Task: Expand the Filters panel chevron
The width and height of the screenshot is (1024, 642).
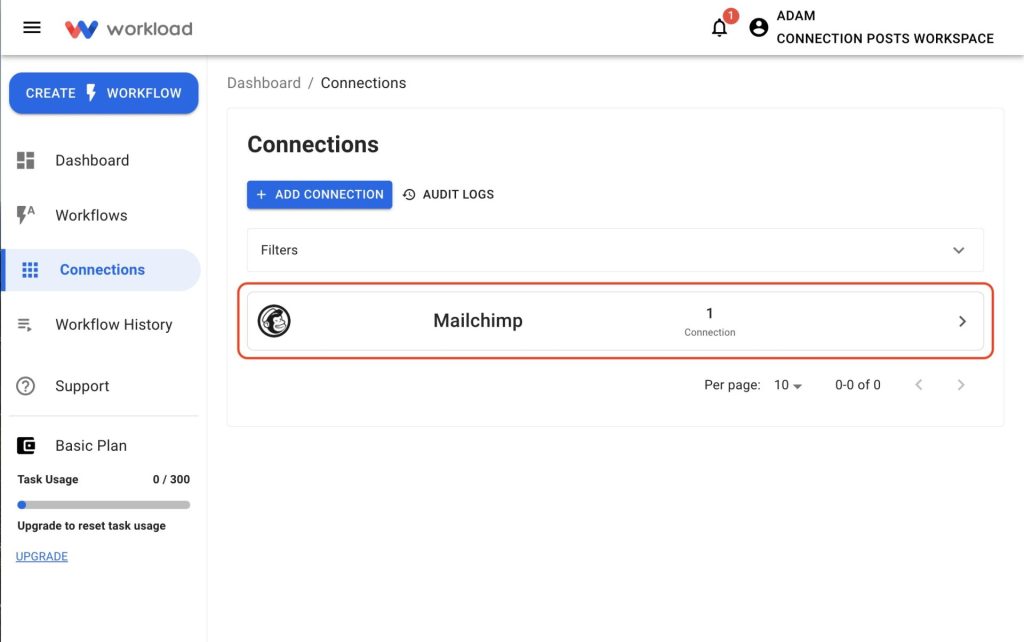Action: 958,250
